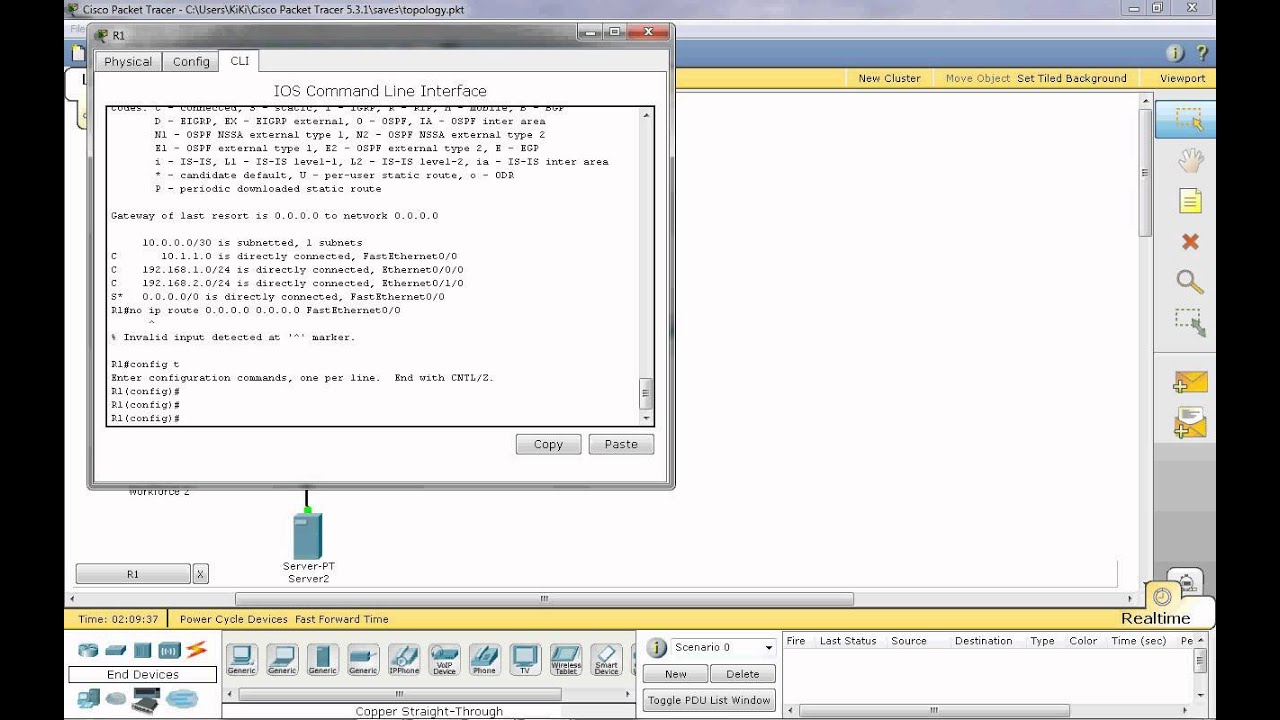This screenshot has width=1280, height=720.
Task: Select the Routers device category icon
Action: (x=88, y=650)
